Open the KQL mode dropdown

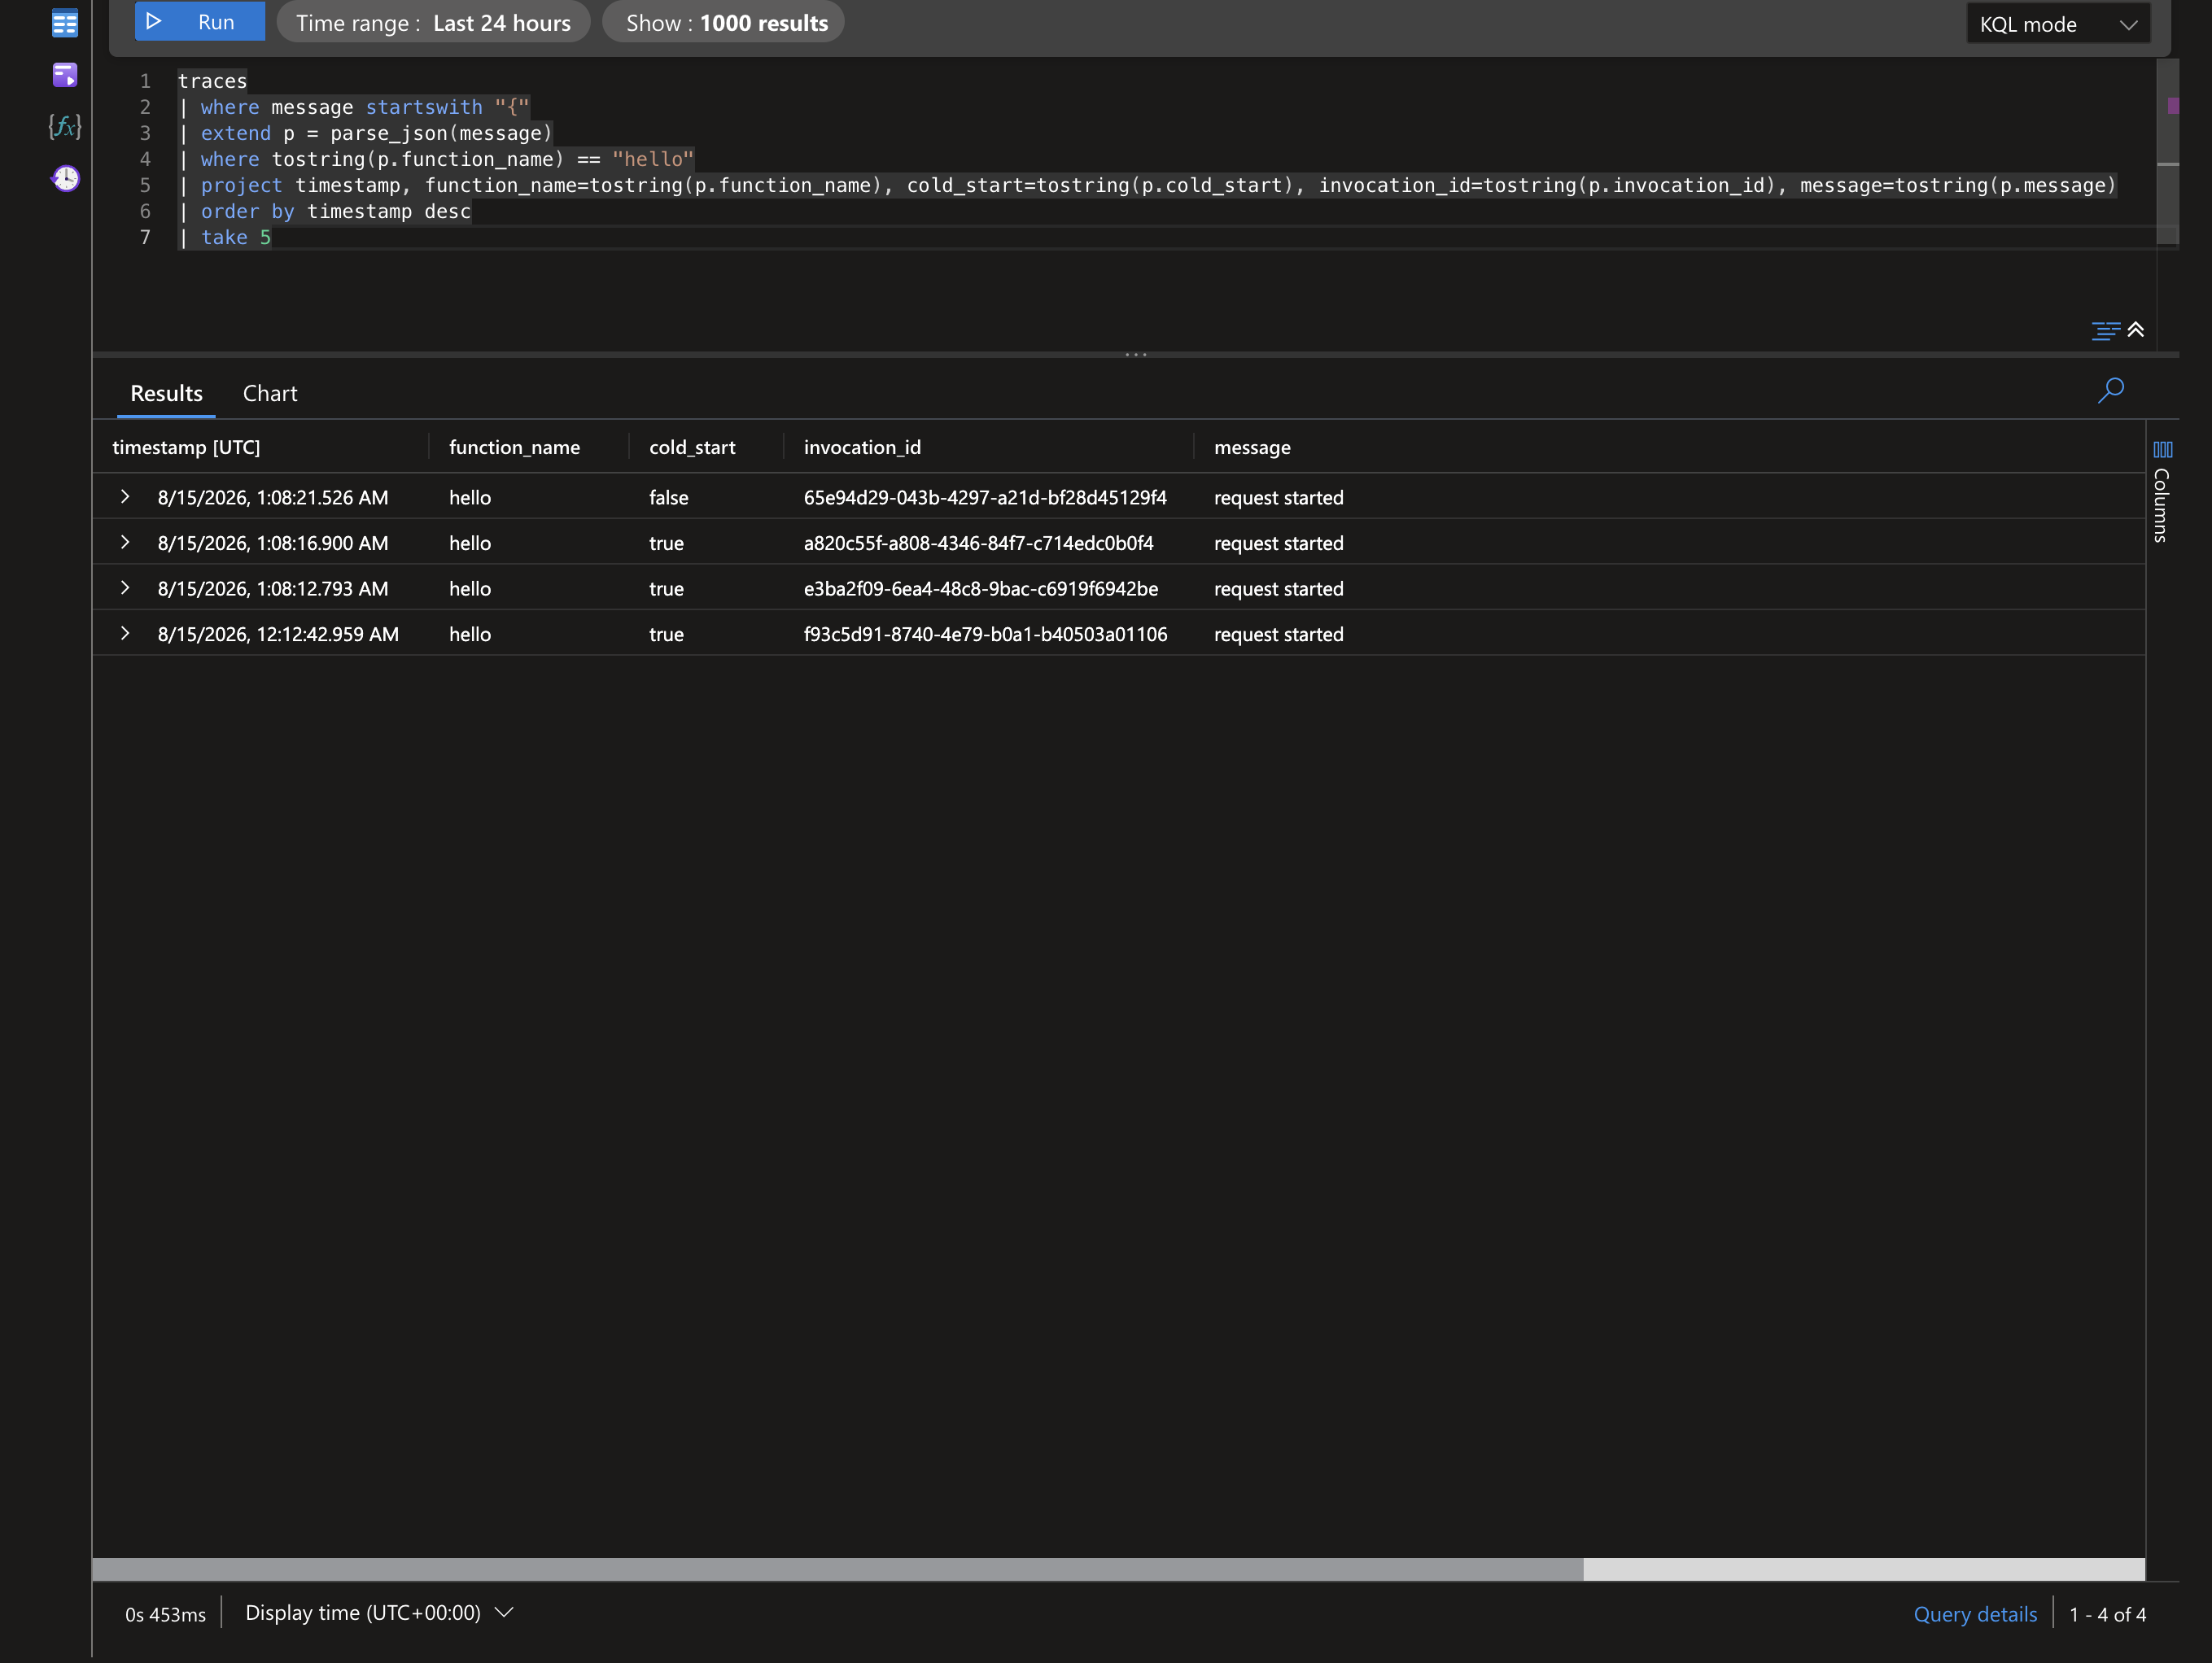[x=2057, y=24]
